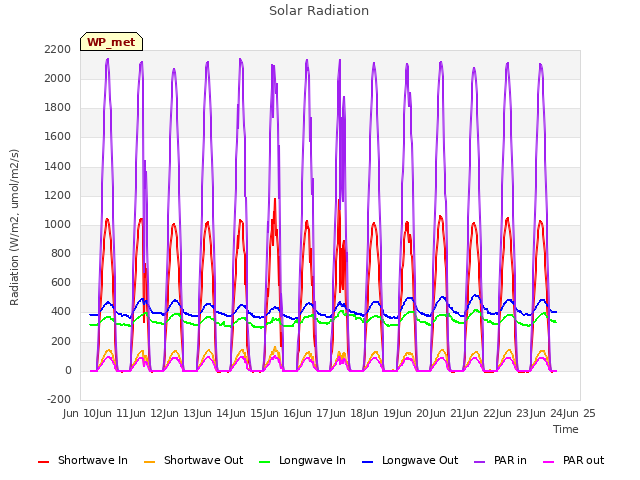
Task: Click the 1000 y-axis tick label
Action: (x=58, y=224)
